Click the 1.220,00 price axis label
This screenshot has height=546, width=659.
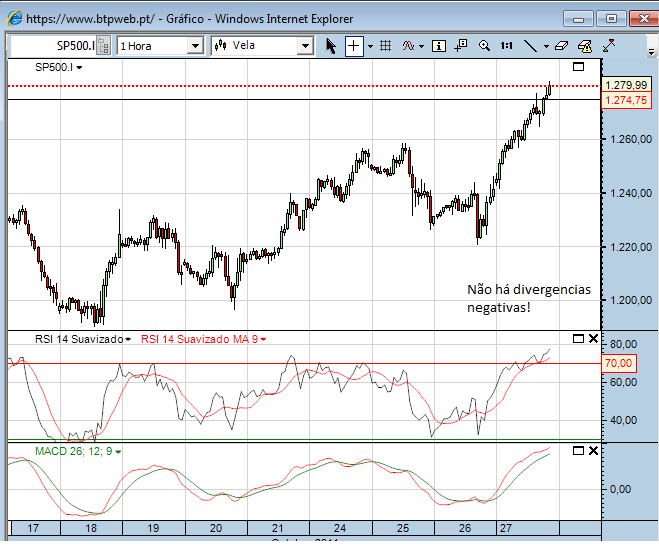[x=631, y=247]
